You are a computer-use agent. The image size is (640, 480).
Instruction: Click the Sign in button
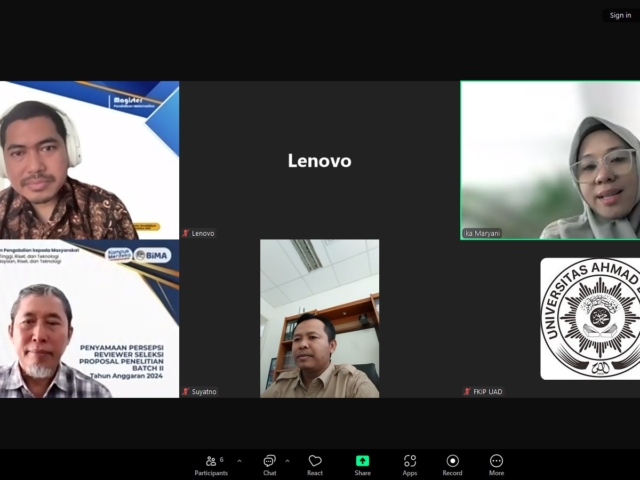click(x=620, y=16)
